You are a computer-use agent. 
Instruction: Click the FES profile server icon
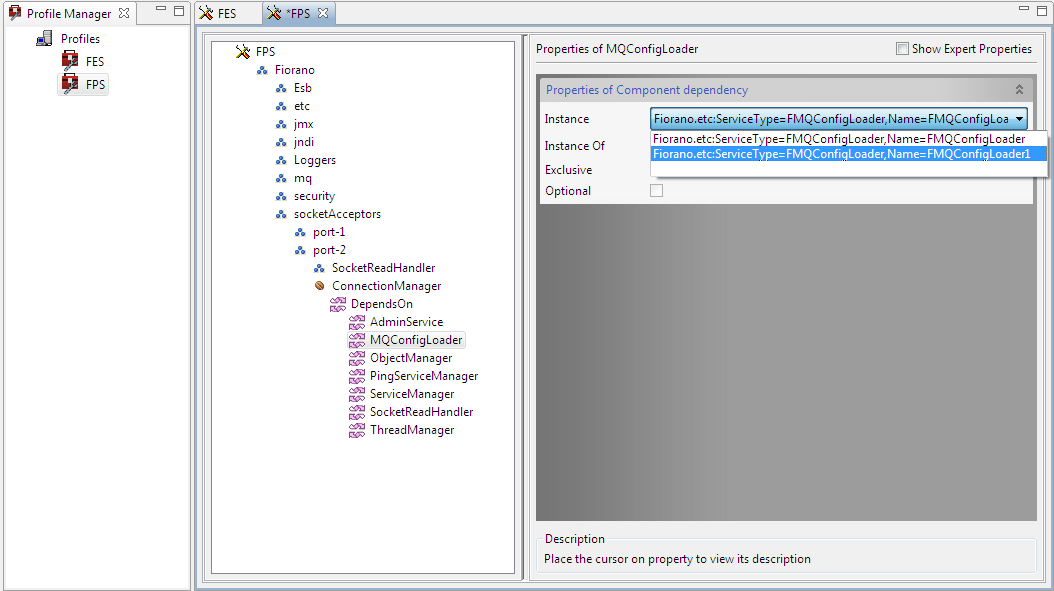(x=70, y=61)
